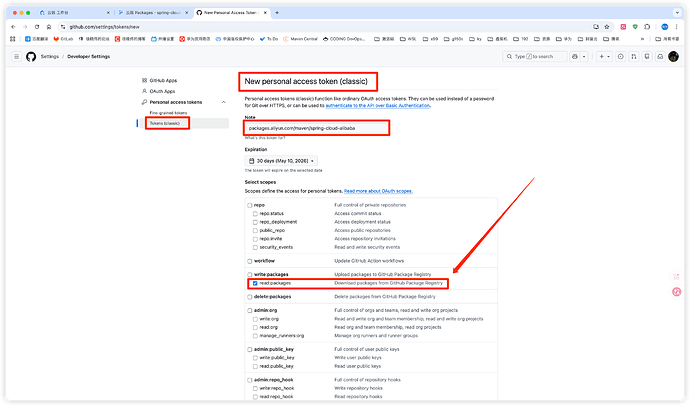Click the GitHub Octocat logo
The height and width of the screenshot is (405, 690).
(x=31, y=56)
